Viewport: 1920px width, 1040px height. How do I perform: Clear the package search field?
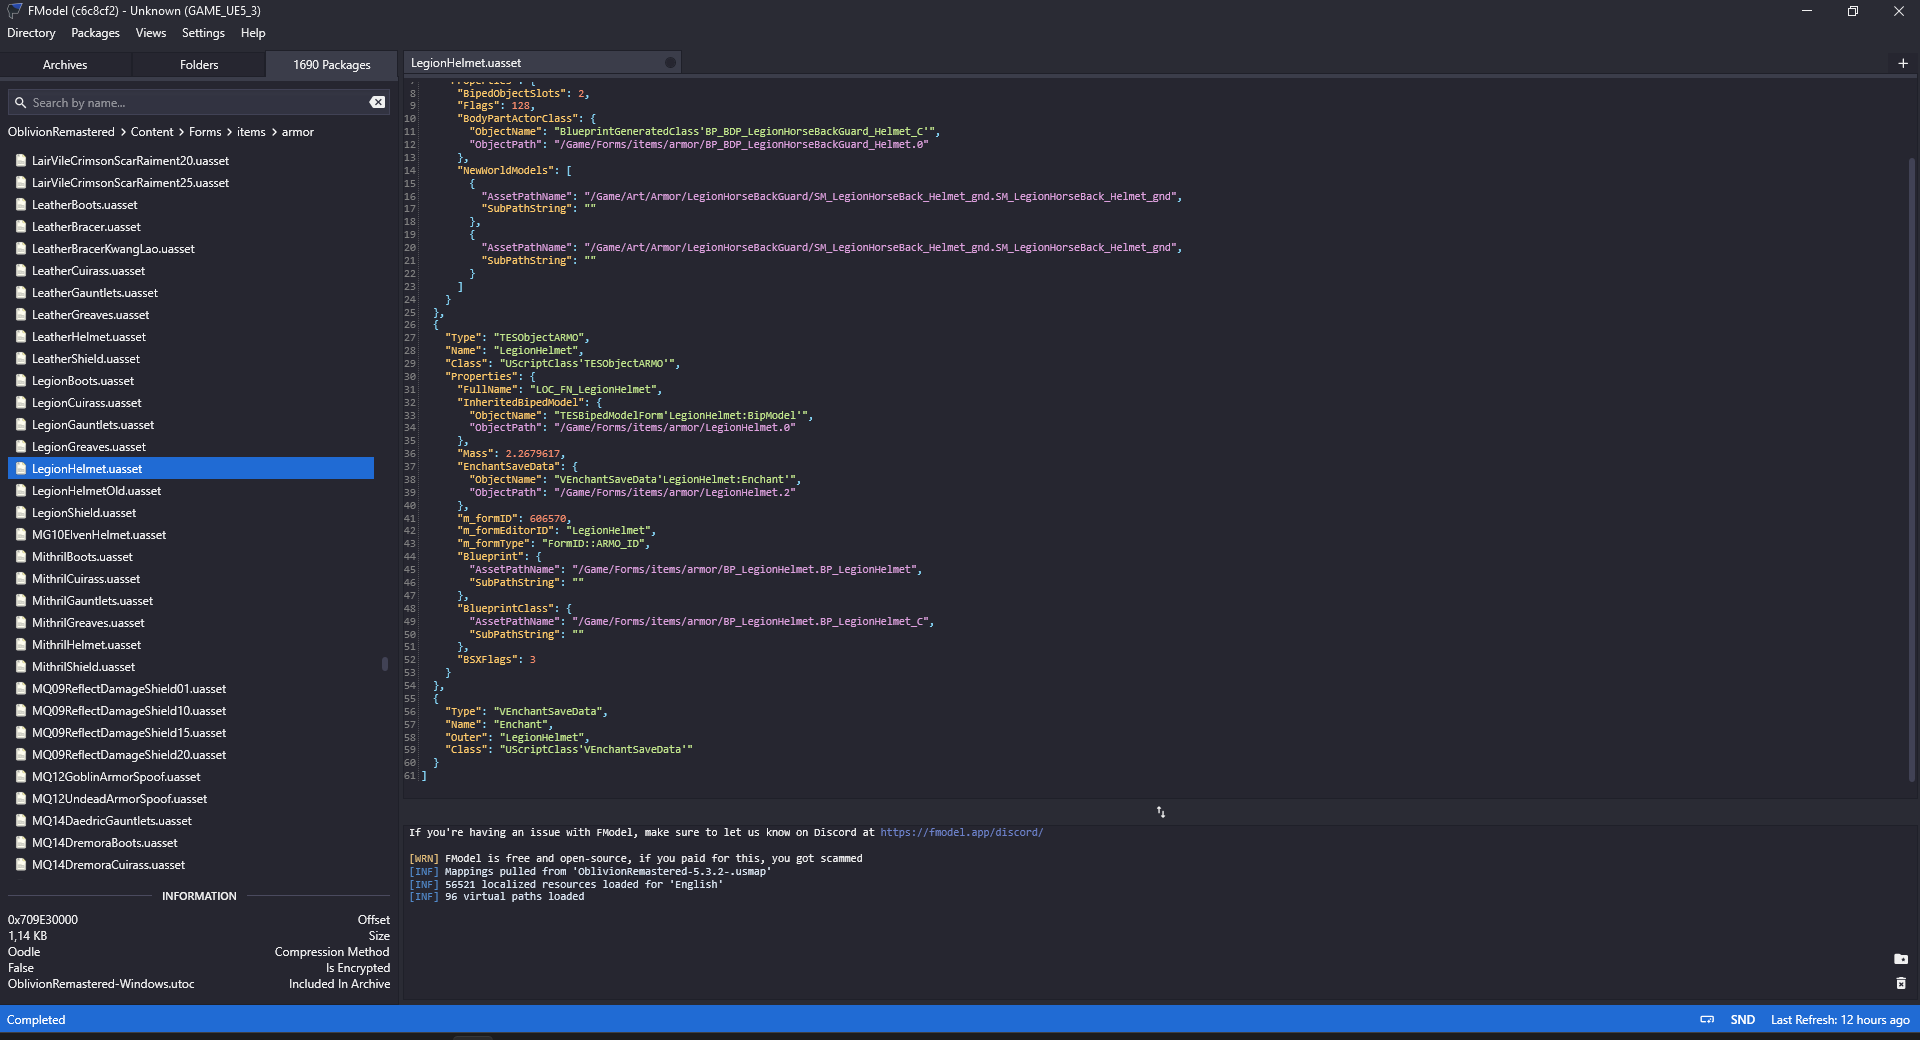(377, 102)
